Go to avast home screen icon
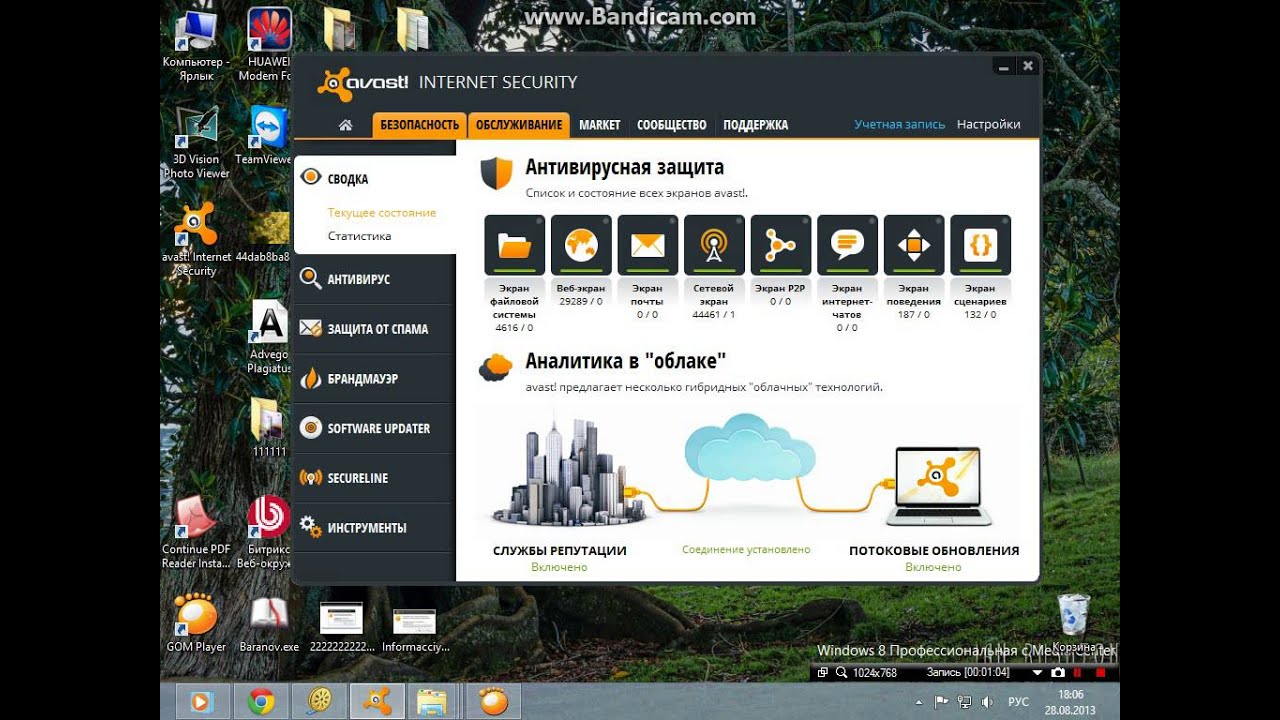1280x720 pixels. tap(346, 125)
